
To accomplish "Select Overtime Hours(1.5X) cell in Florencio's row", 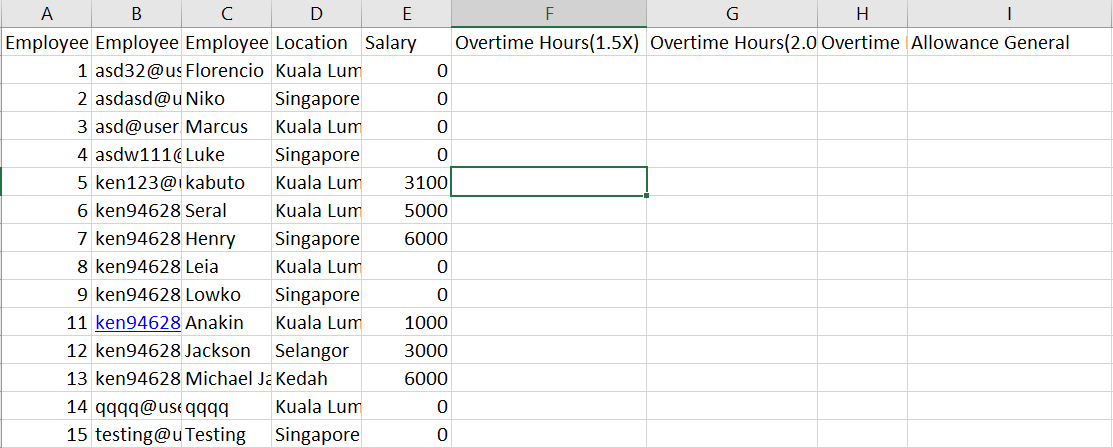I will point(549,71).
